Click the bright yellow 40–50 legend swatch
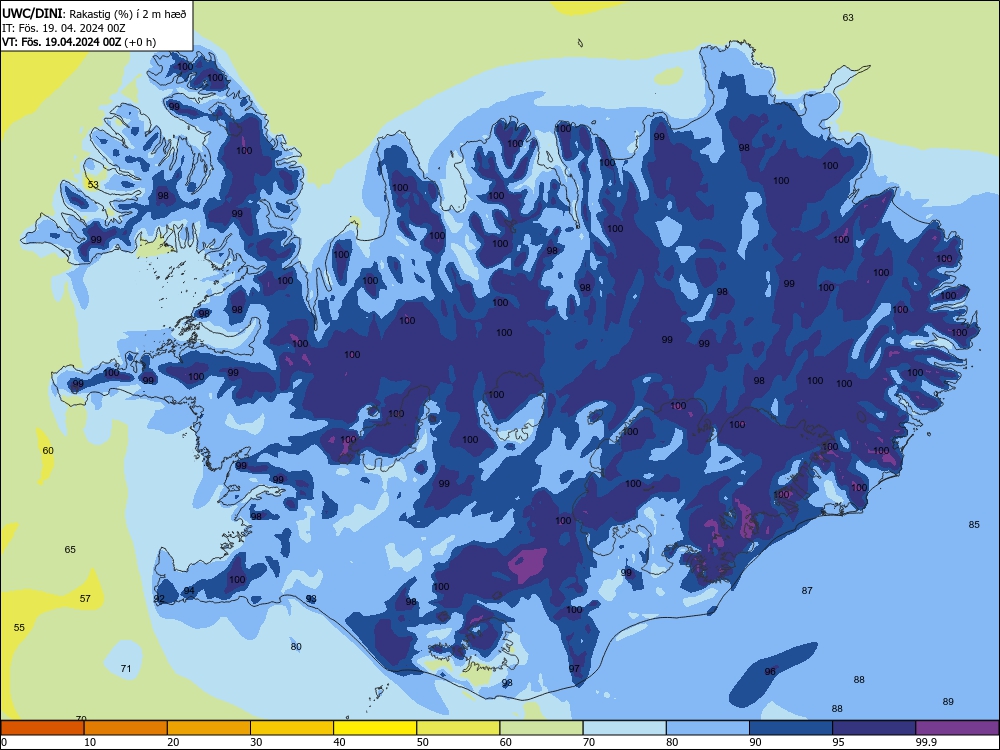Viewport: 1000px width, 750px height. (x=375, y=728)
